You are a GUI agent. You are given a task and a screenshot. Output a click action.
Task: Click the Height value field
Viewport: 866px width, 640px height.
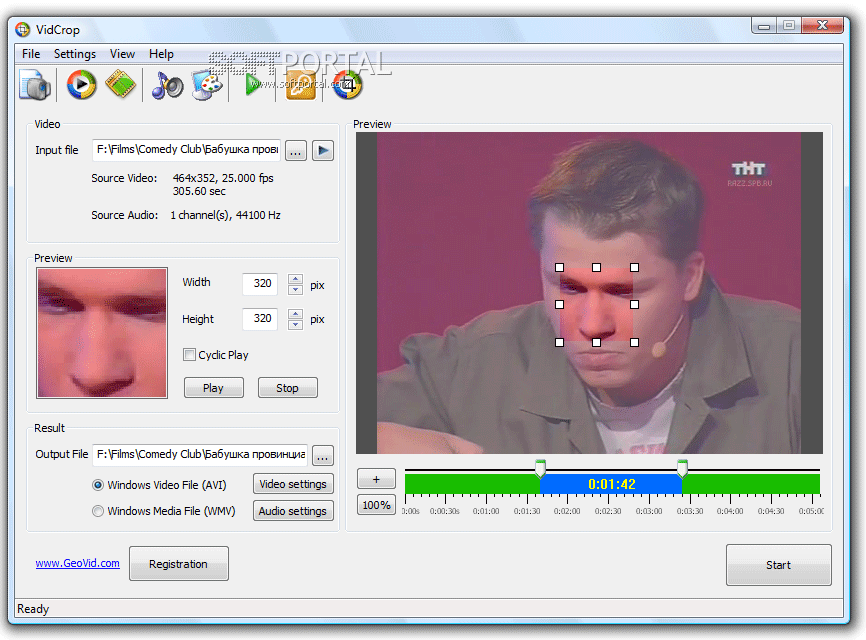point(260,319)
